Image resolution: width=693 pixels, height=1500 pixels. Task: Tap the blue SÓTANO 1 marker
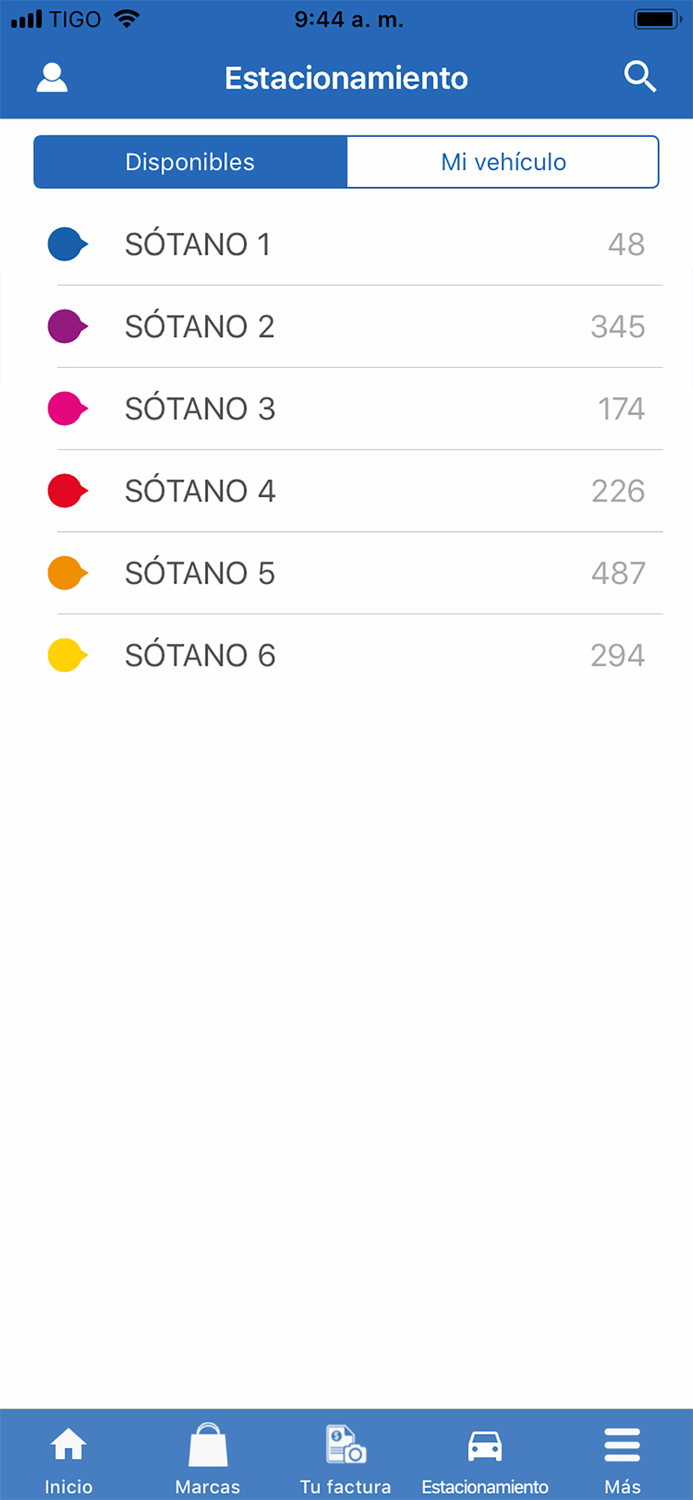(67, 244)
